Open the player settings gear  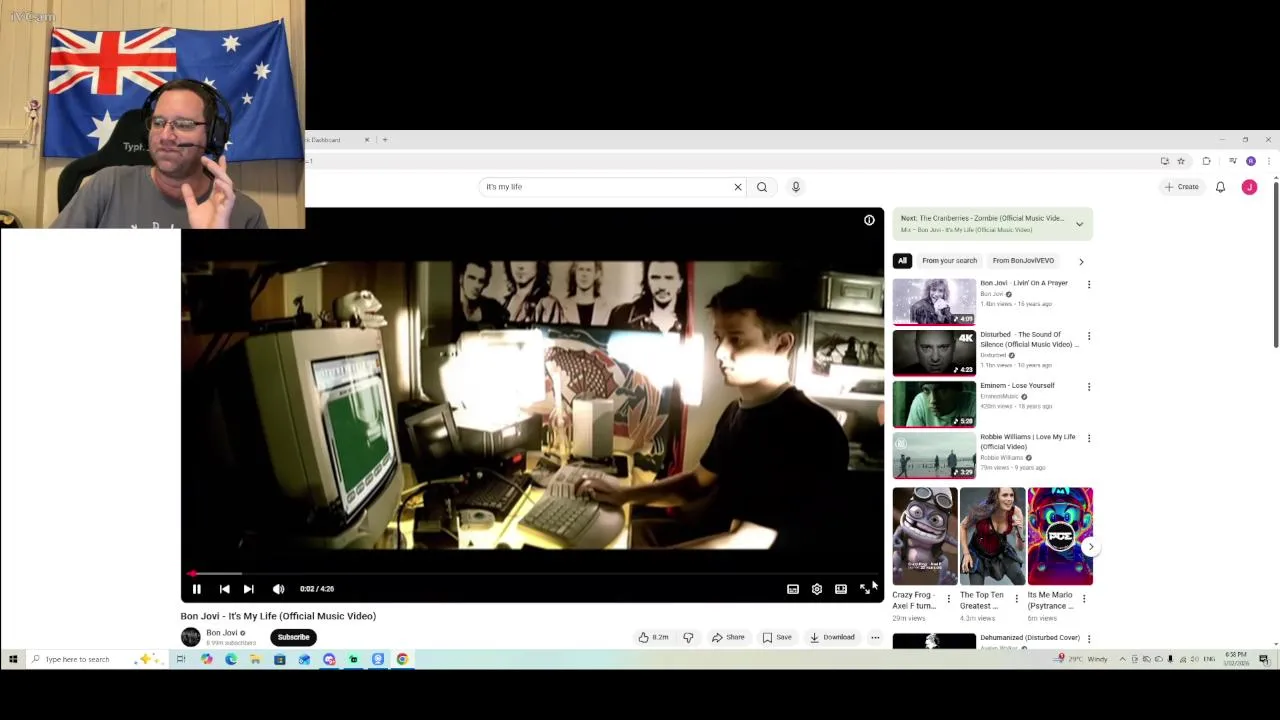(817, 589)
